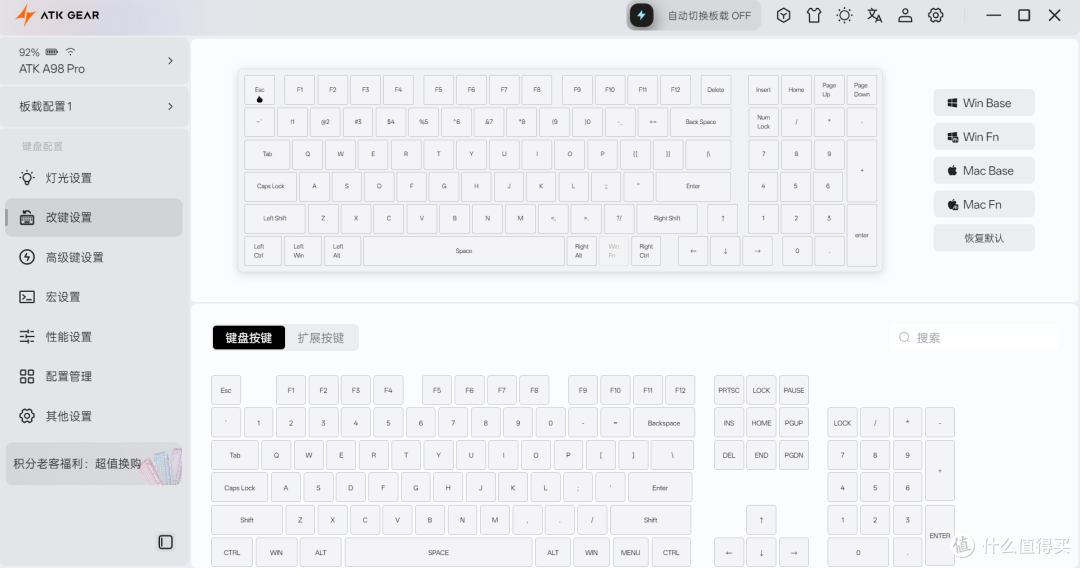The width and height of the screenshot is (1080, 568).
Task: Select the Win Fn layer
Action: pyautogui.click(x=984, y=136)
